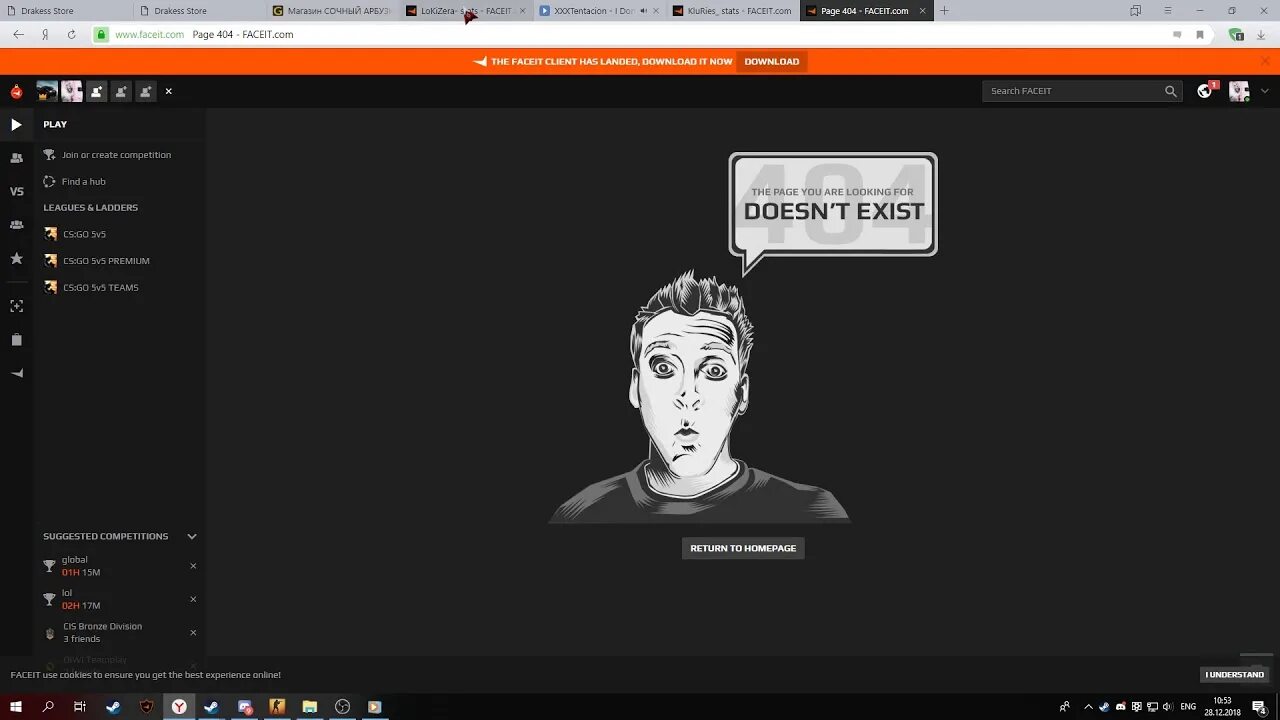Open the Play section in the sidebar
1280x720 pixels.
coord(16,125)
